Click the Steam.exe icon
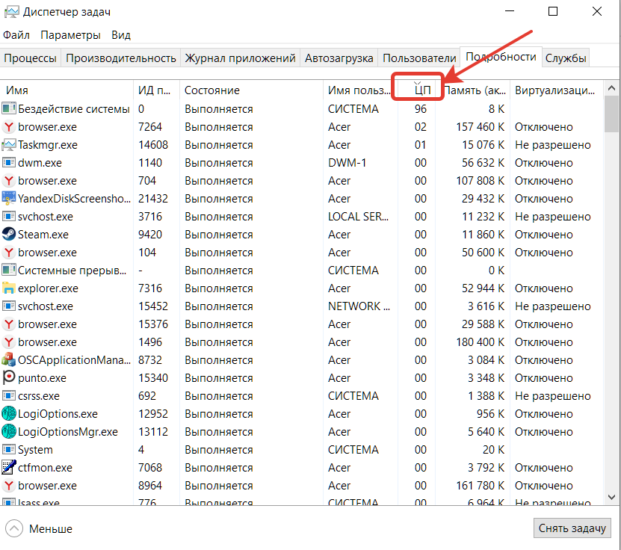The width and height of the screenshot is (621, 550). click(9, 234)
